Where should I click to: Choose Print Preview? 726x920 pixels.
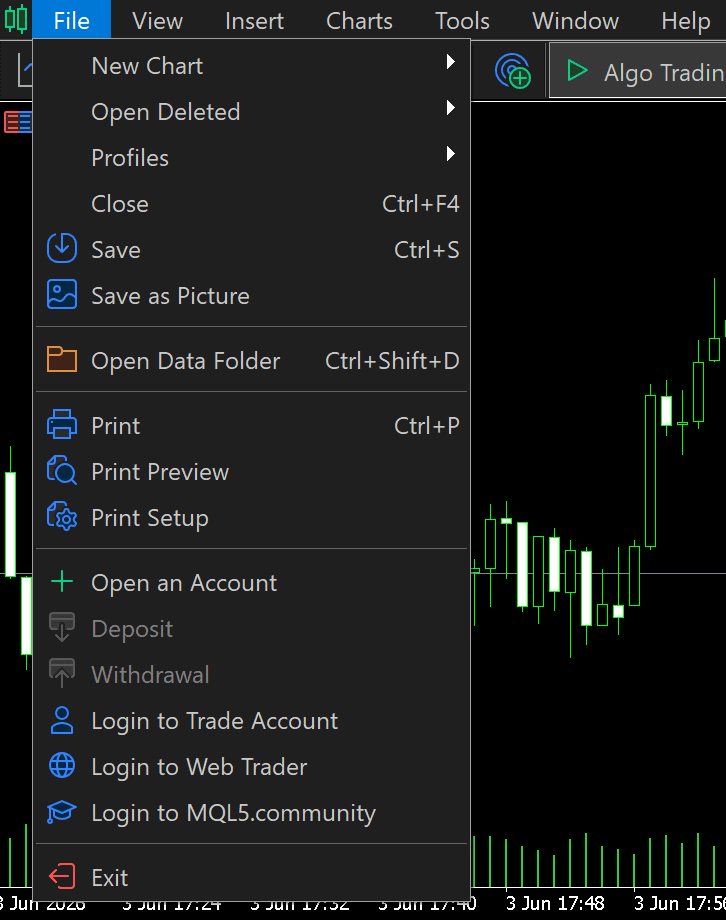point(252,471)
